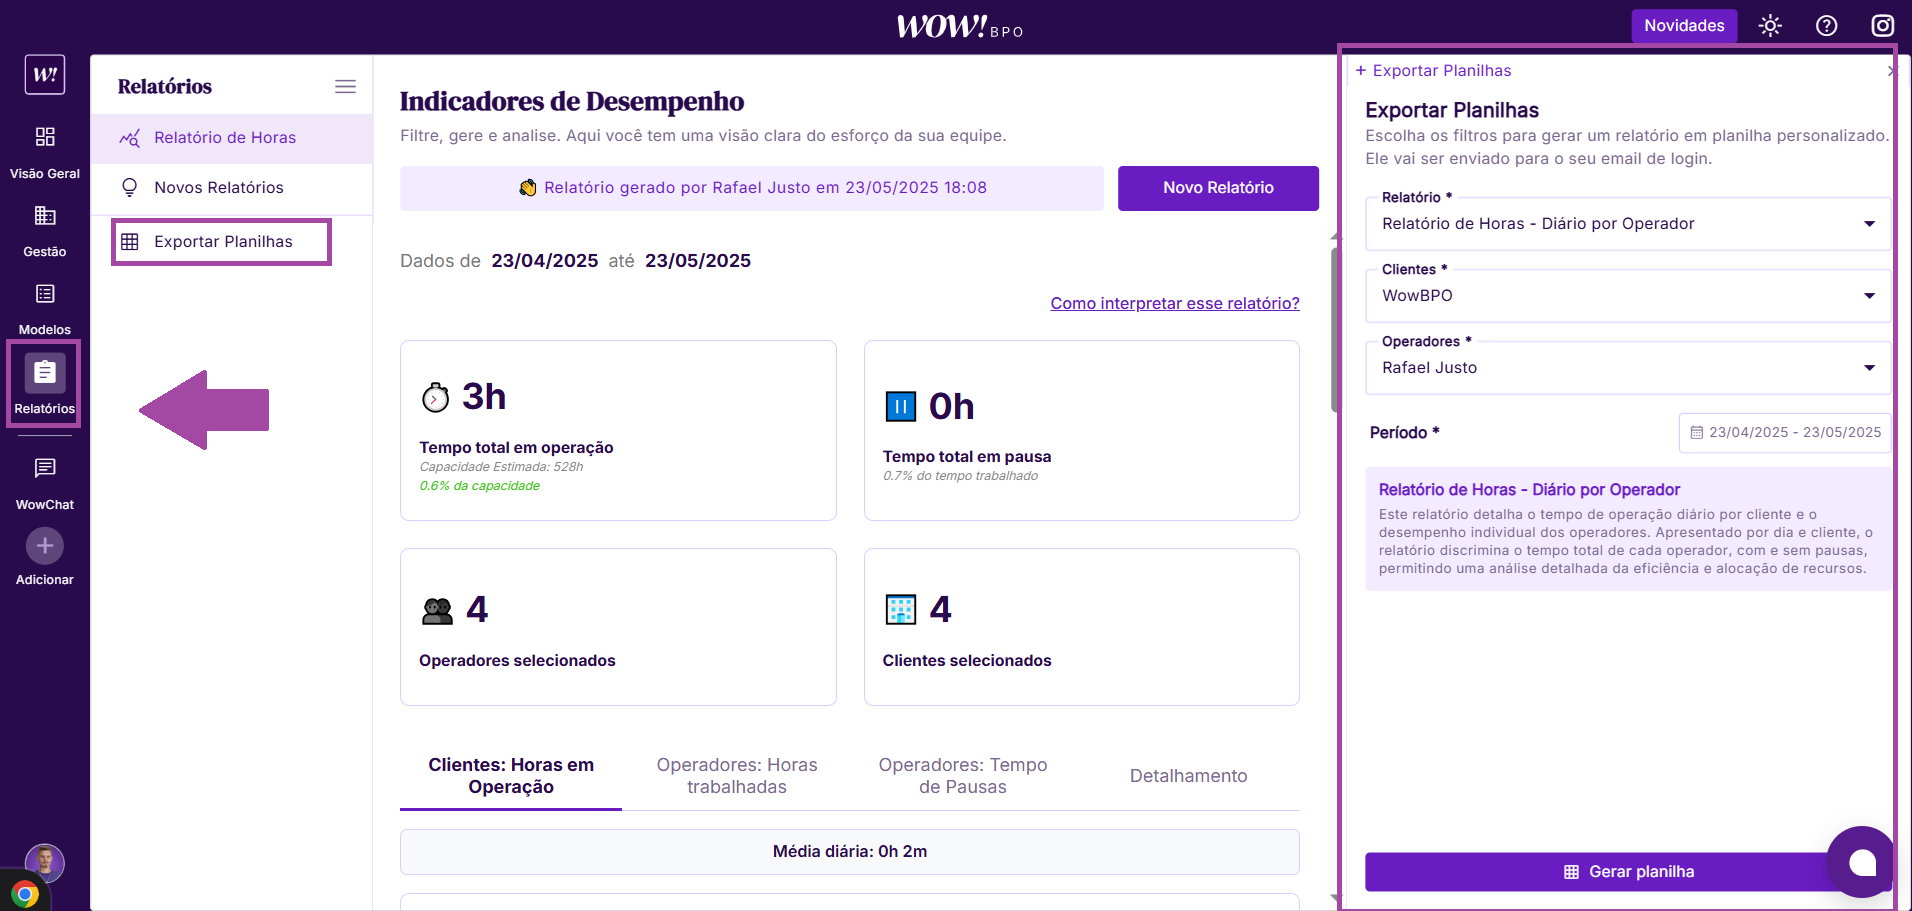Open the Instagram icon in header
Screen dimensions: 1912x911
(1882, 26)
